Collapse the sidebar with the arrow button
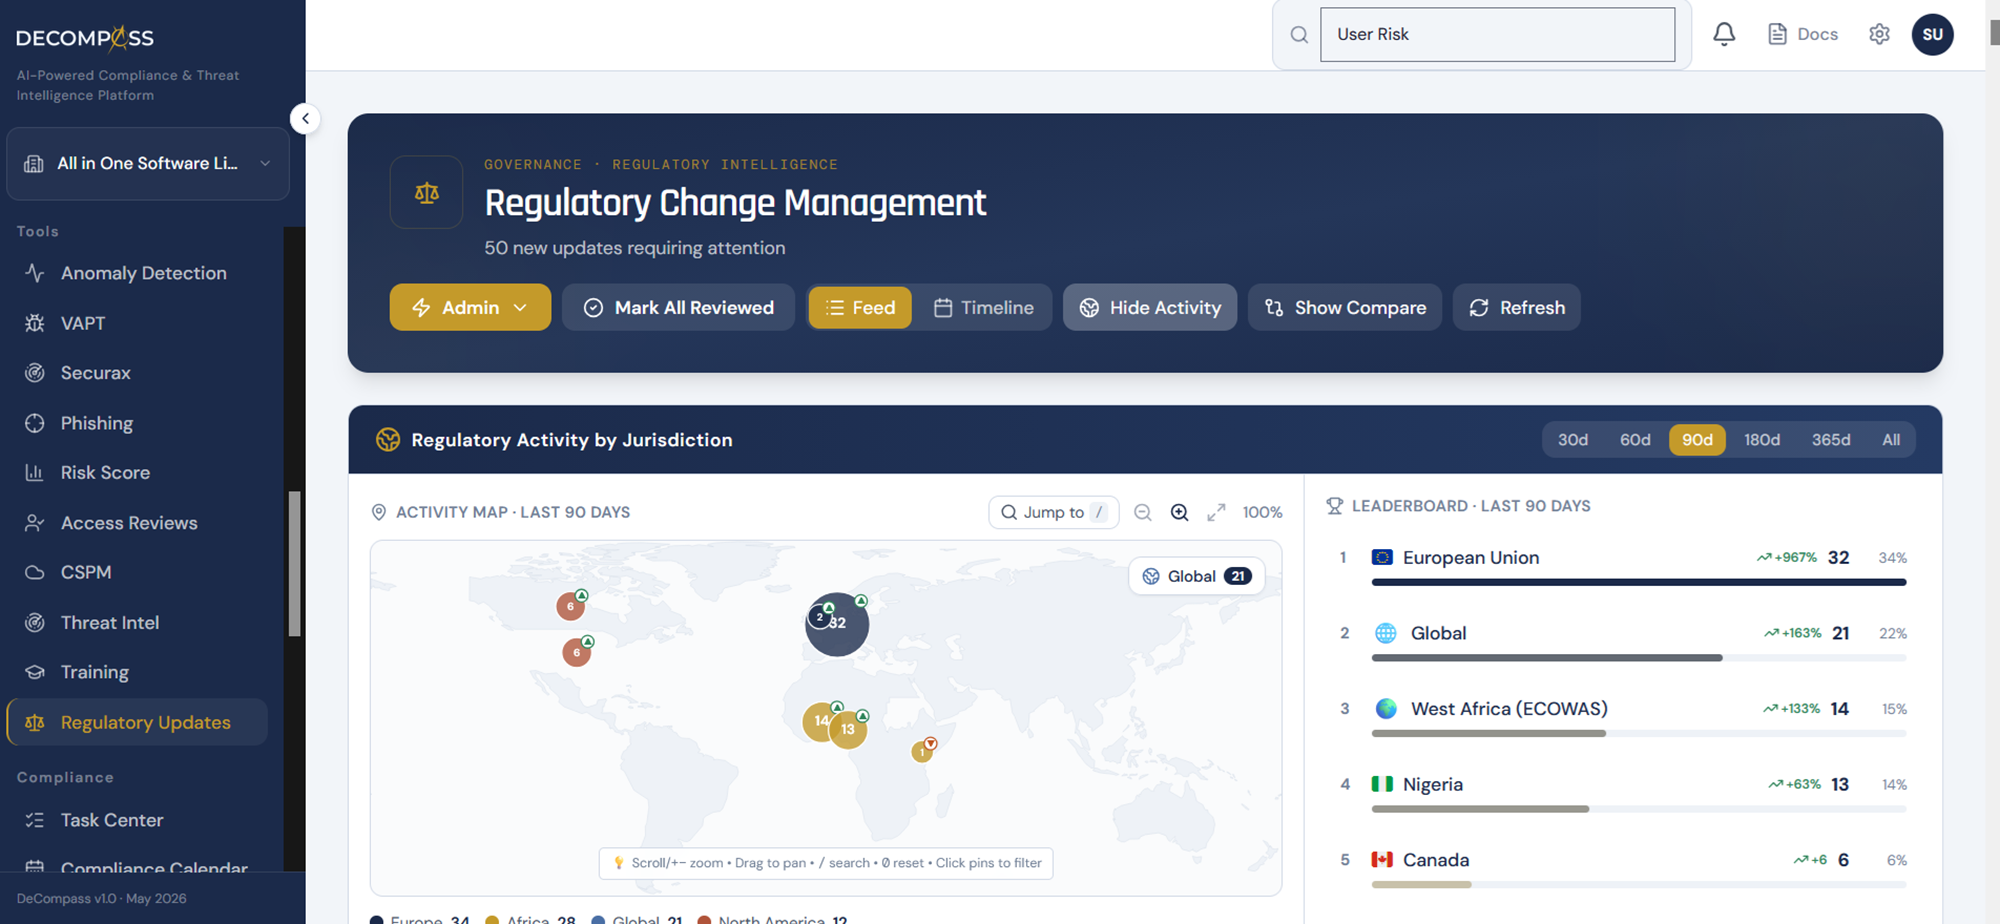 tap(305, 118)
